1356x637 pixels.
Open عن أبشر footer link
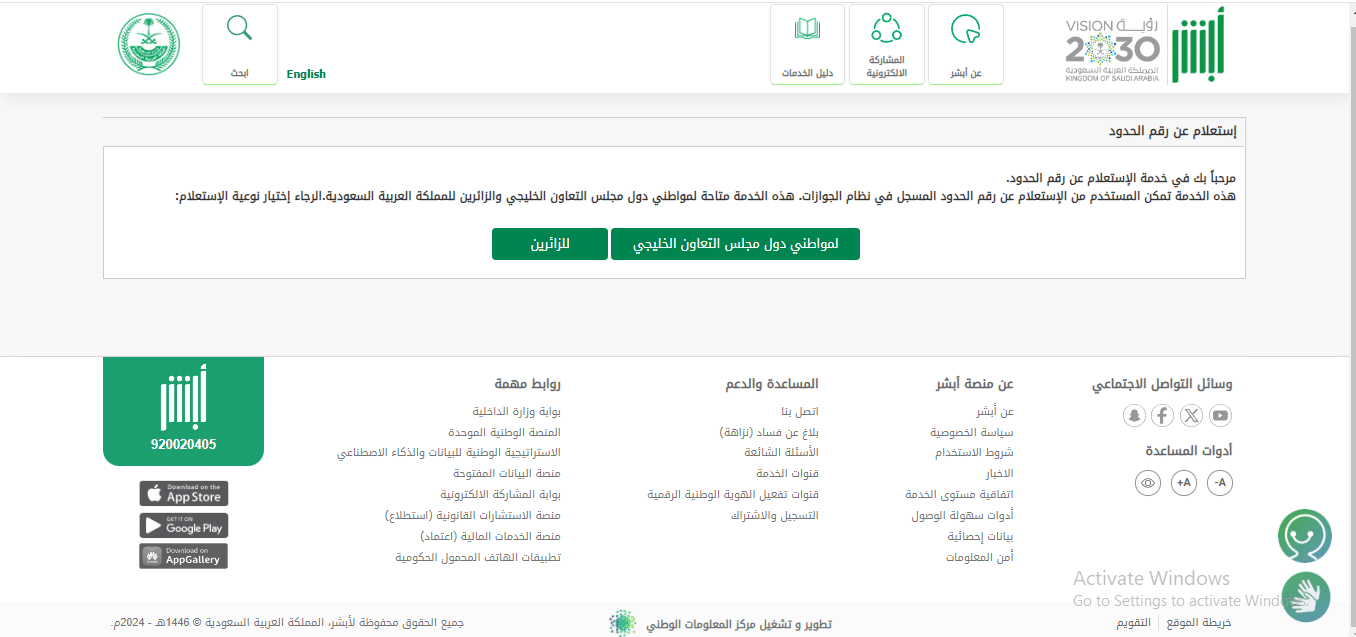995,411
